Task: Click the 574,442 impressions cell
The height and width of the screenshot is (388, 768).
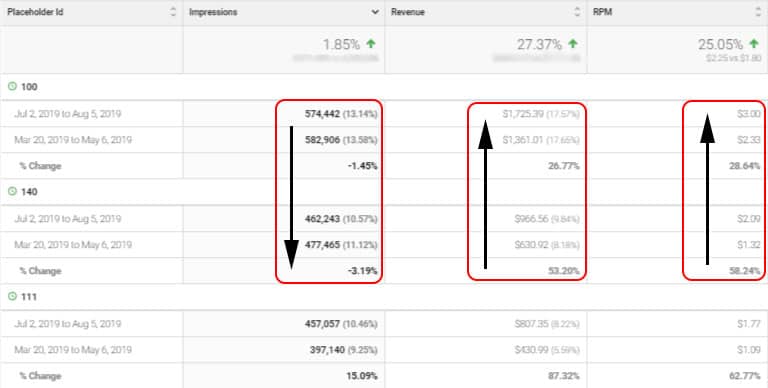Action: [284, 114]
